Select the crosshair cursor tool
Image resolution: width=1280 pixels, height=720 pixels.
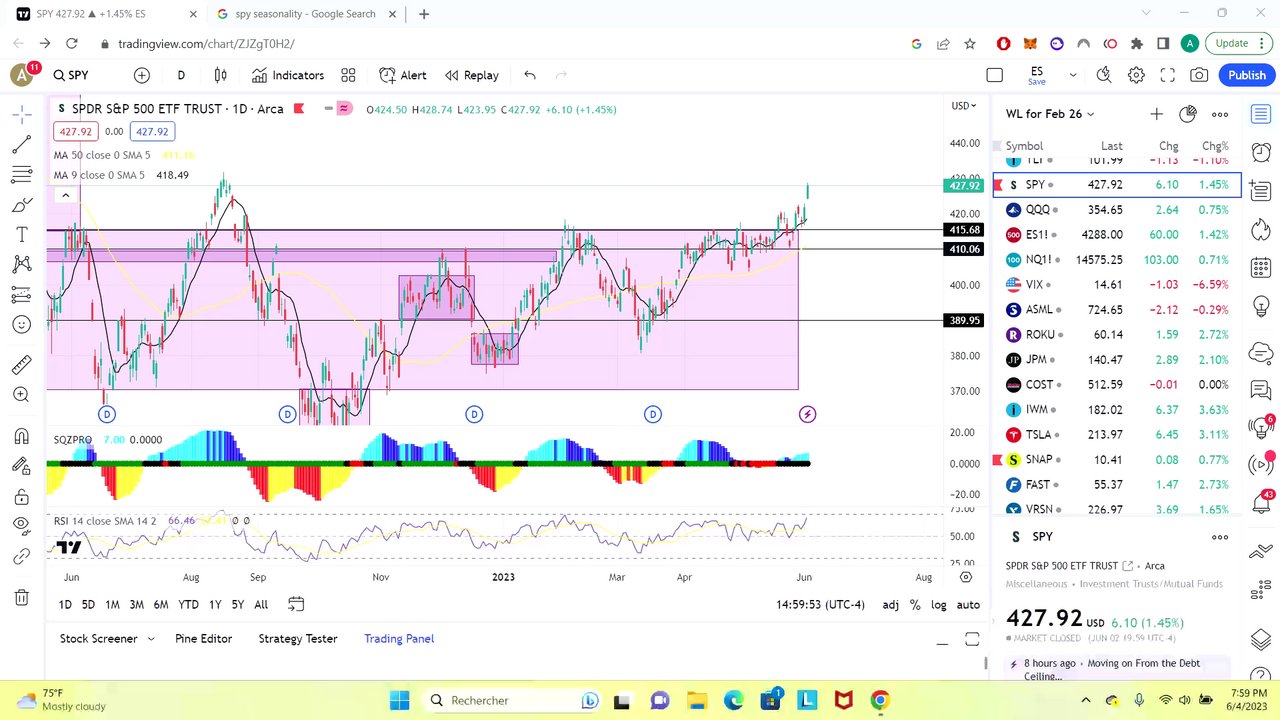[21, 115]
